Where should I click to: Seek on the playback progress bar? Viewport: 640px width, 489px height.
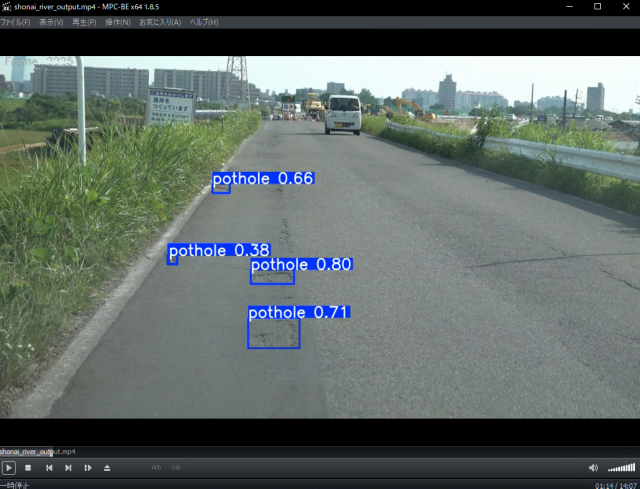320,452
